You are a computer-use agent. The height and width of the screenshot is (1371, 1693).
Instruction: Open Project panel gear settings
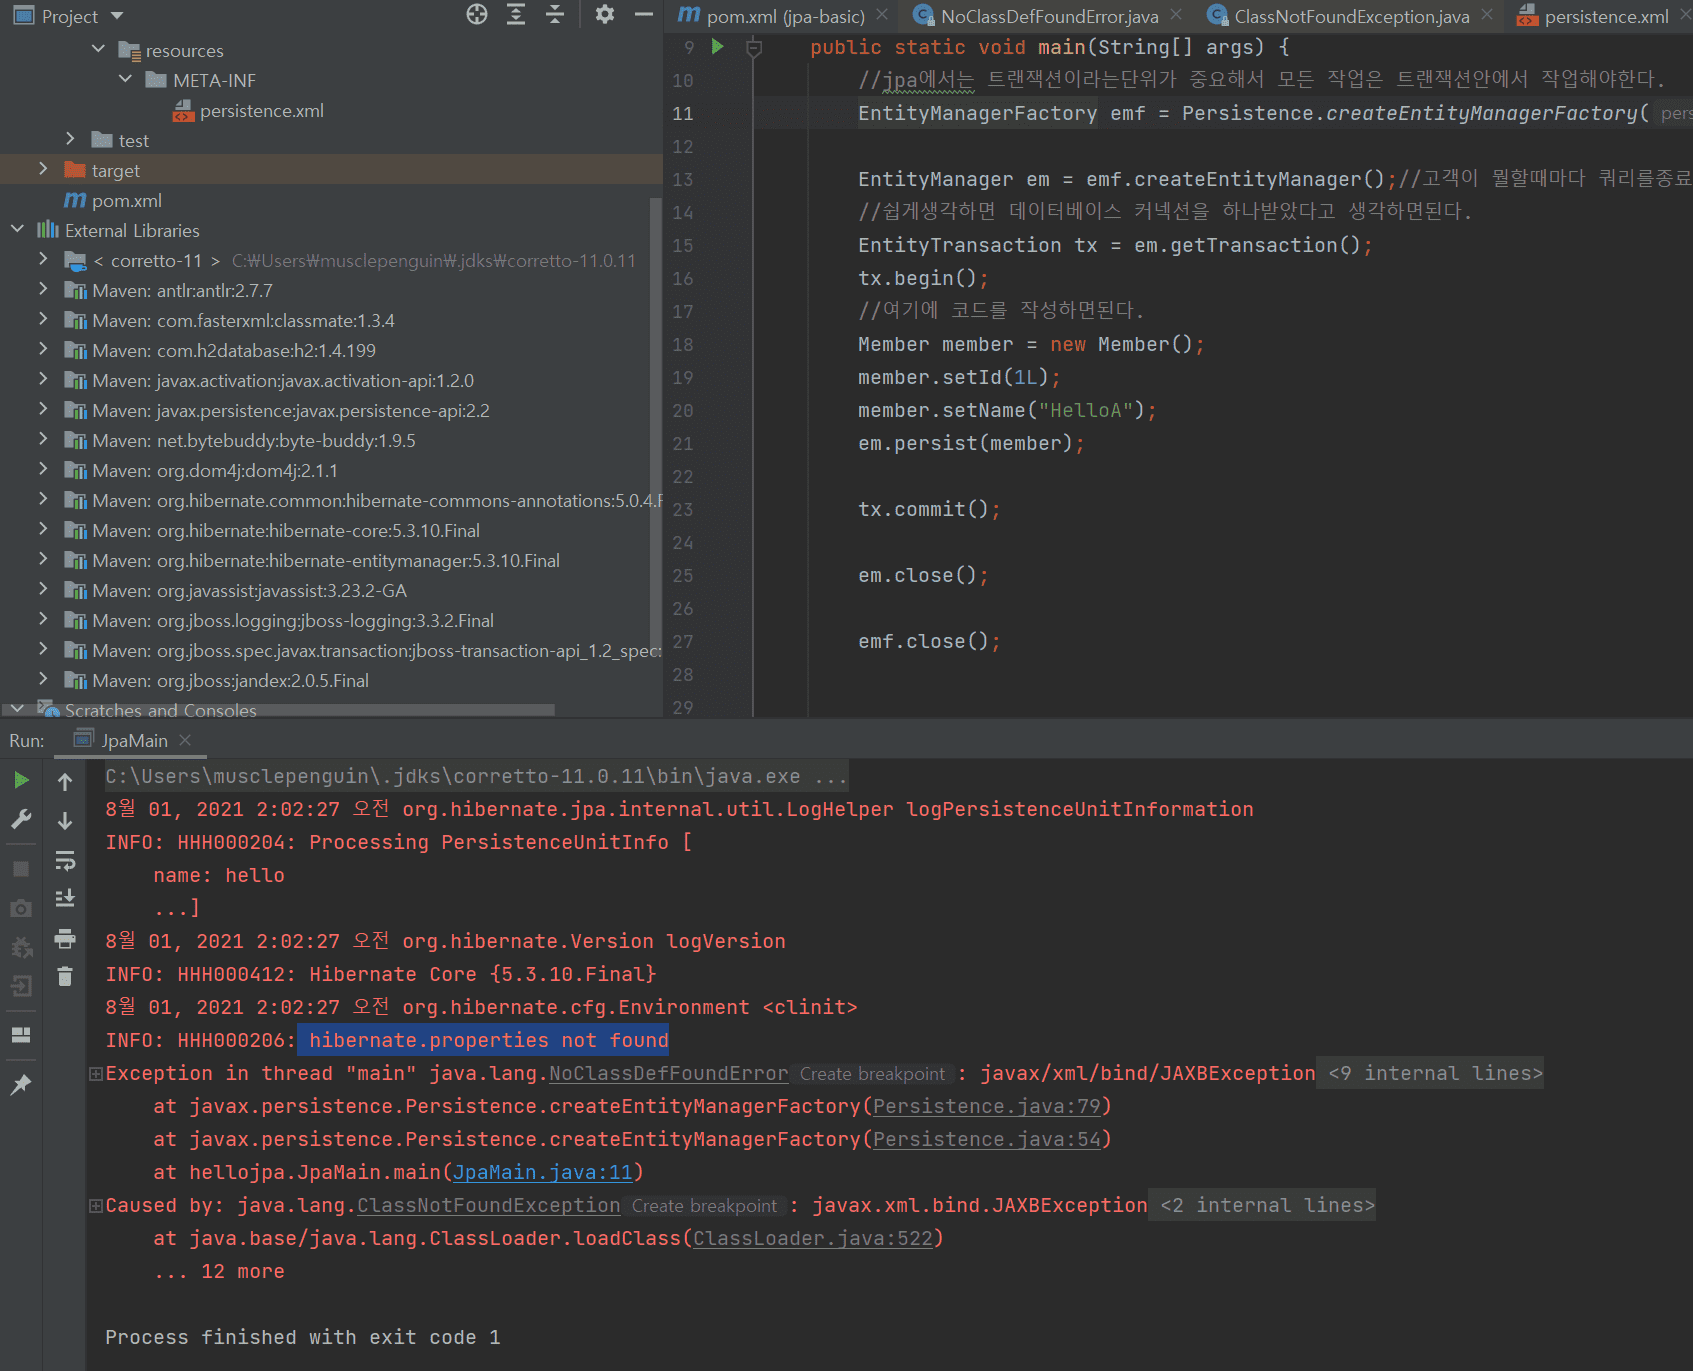pos(604,14)
